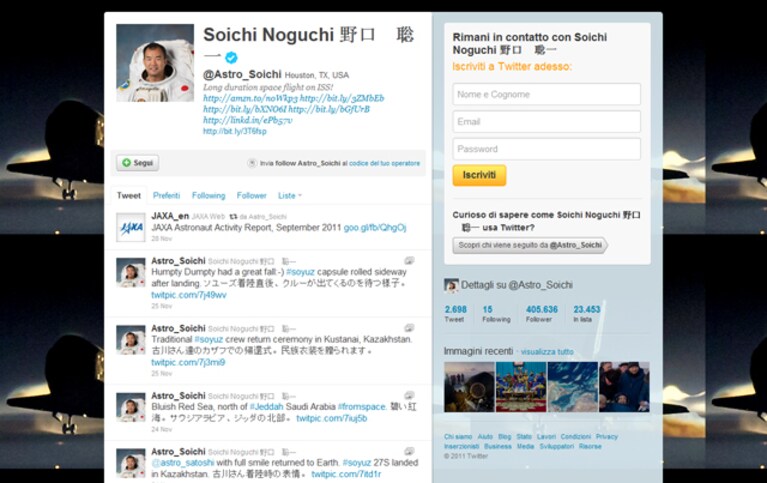Open the Follower tab
The image size is (767, 483).
(251, 195)
